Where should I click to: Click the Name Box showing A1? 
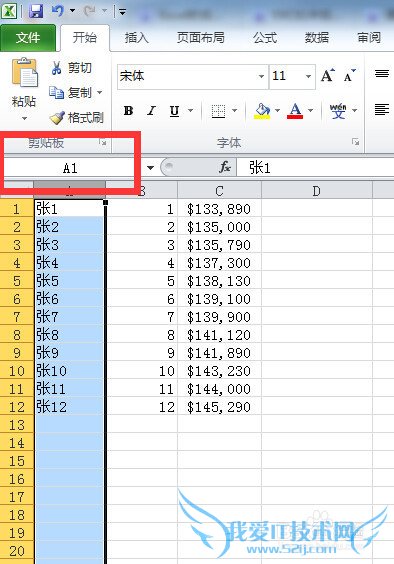(71, 168)
